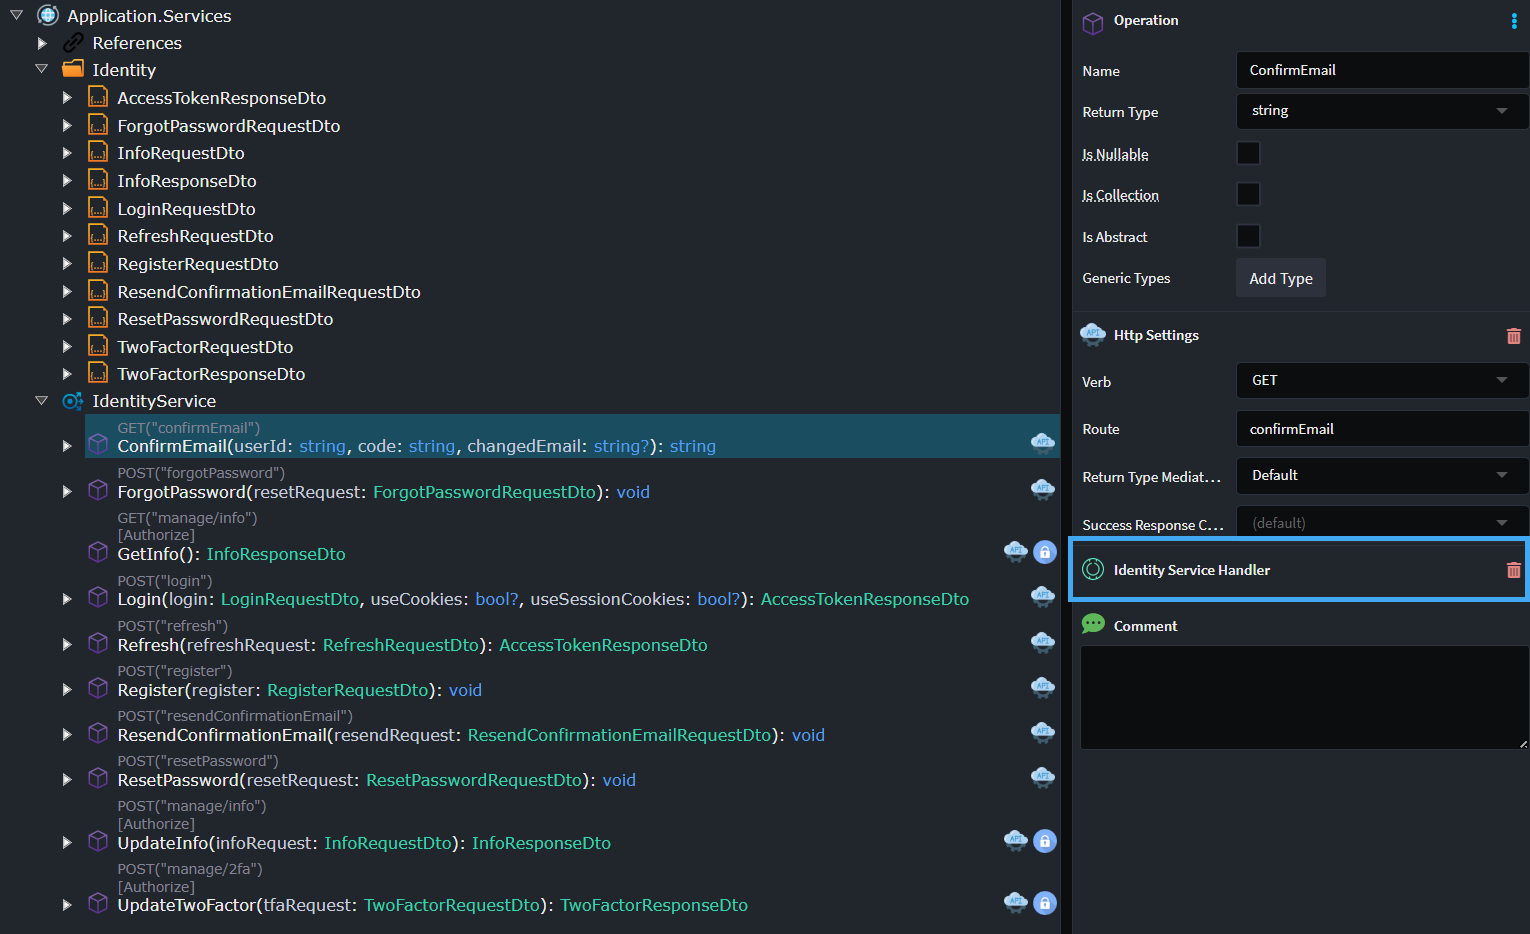Click the lock icon on GetInfo row
Image resolution: width=1530 pixels, height=934 pixels.
(1044, 552)
